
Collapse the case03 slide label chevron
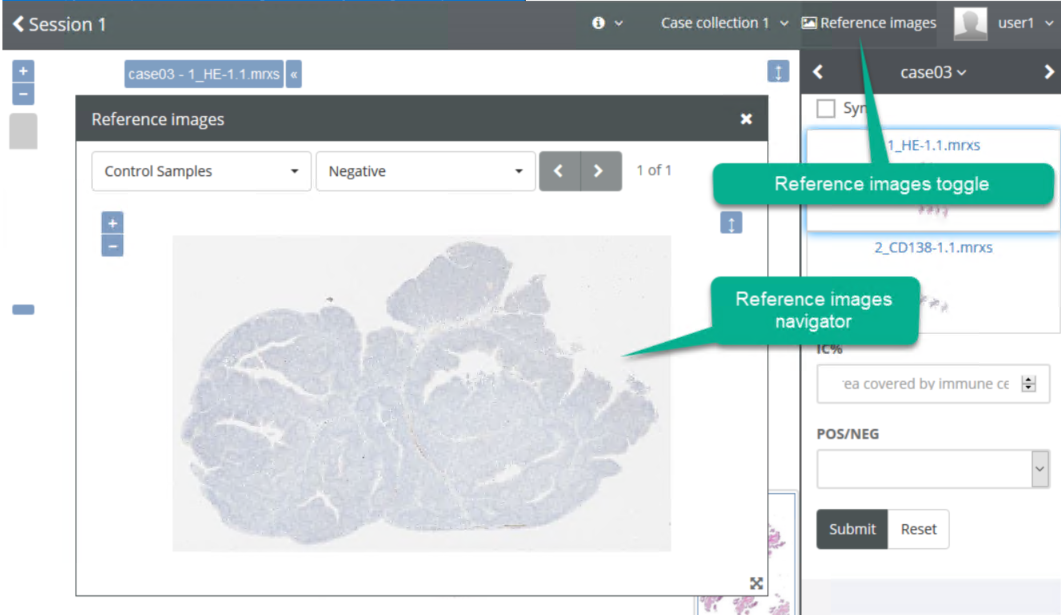(x=293, y=74)
